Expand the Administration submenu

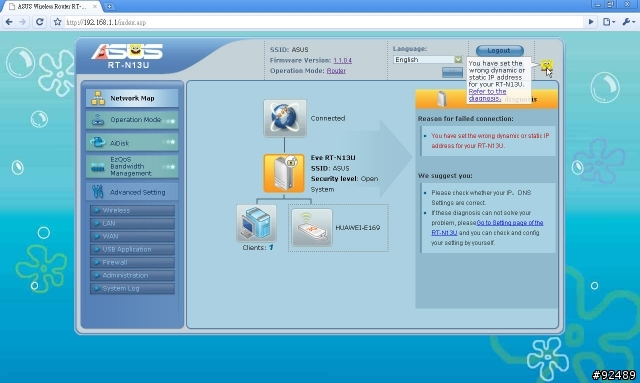[132, 276]
